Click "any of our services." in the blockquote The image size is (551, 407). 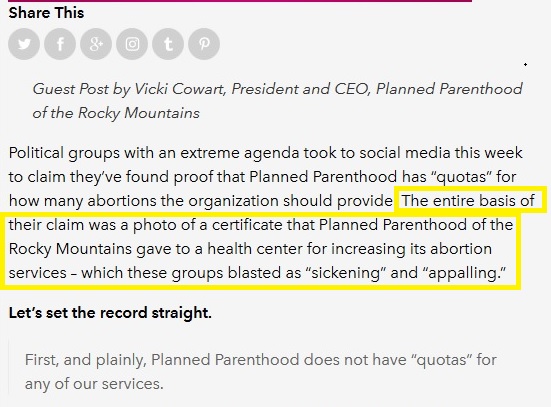[94, 384]
